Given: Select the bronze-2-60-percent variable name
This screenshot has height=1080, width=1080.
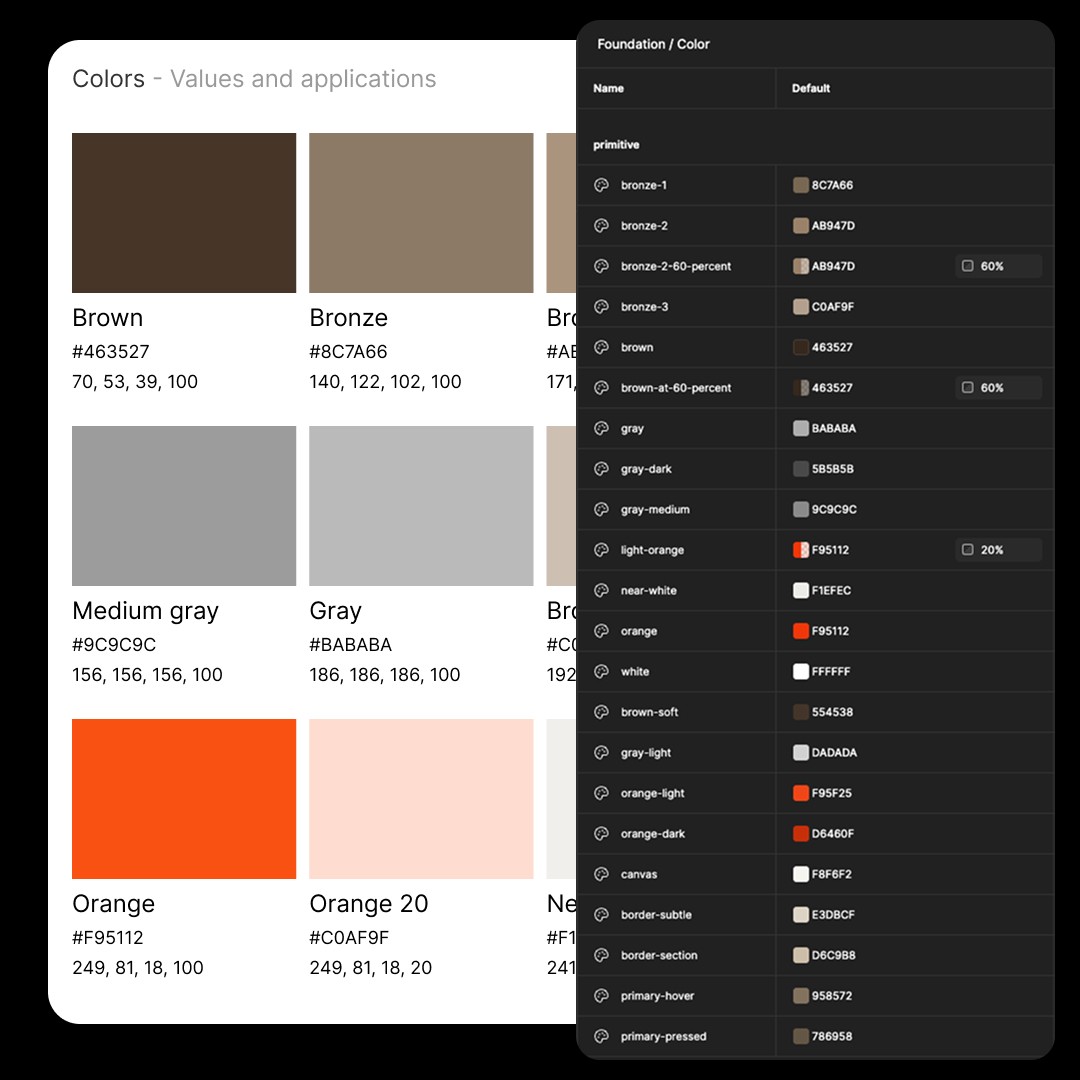Looking at the screenshot, I should pos(676,266).
